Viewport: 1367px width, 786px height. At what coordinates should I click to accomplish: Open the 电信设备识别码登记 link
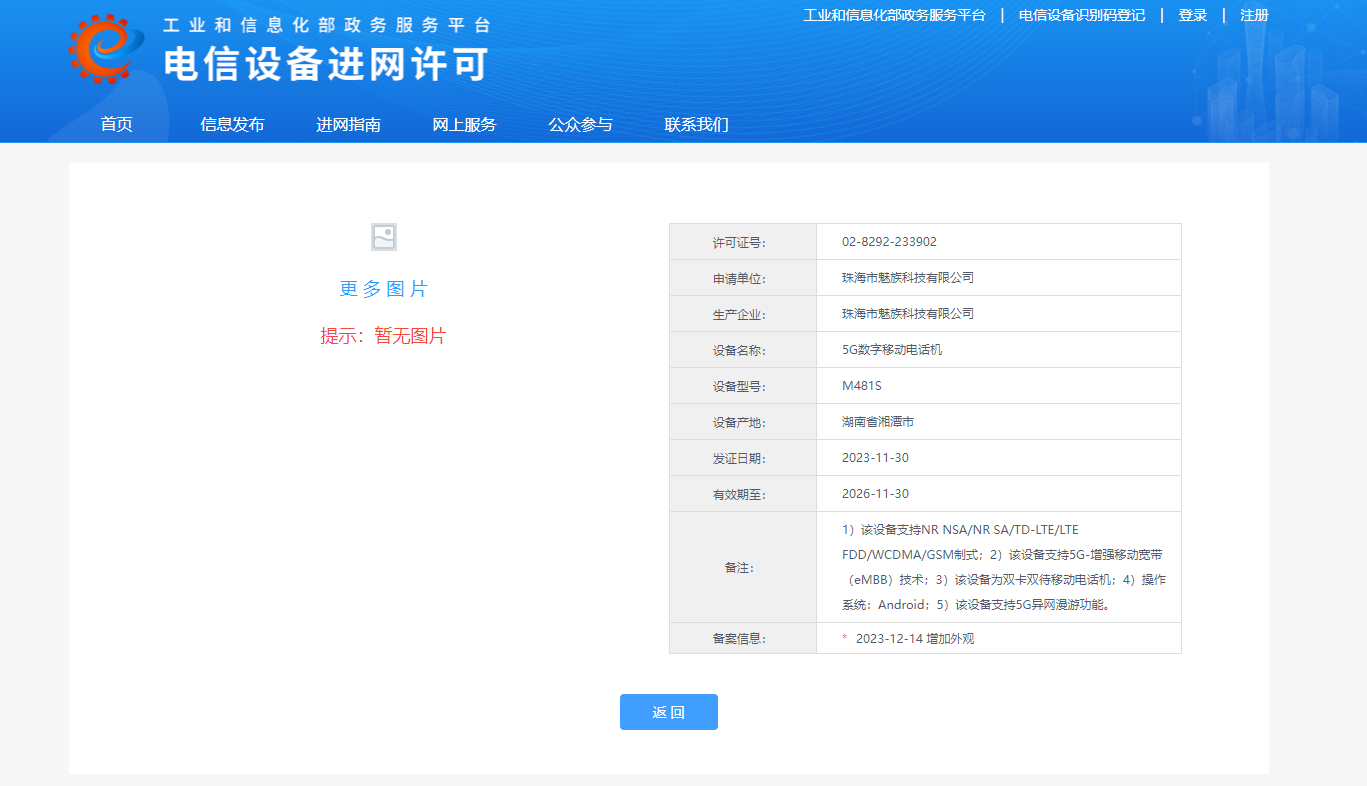pyautogui.click(x=1082, y=15)
